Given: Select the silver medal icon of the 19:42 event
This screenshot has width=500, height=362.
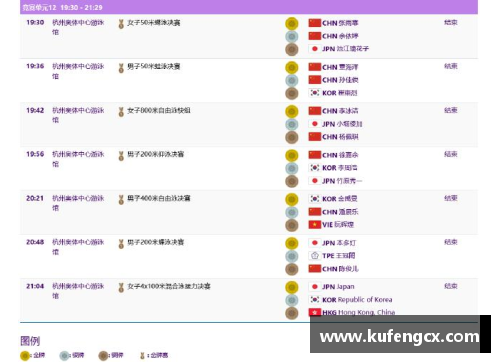Looking at the screenshot, I should (292, 124).
